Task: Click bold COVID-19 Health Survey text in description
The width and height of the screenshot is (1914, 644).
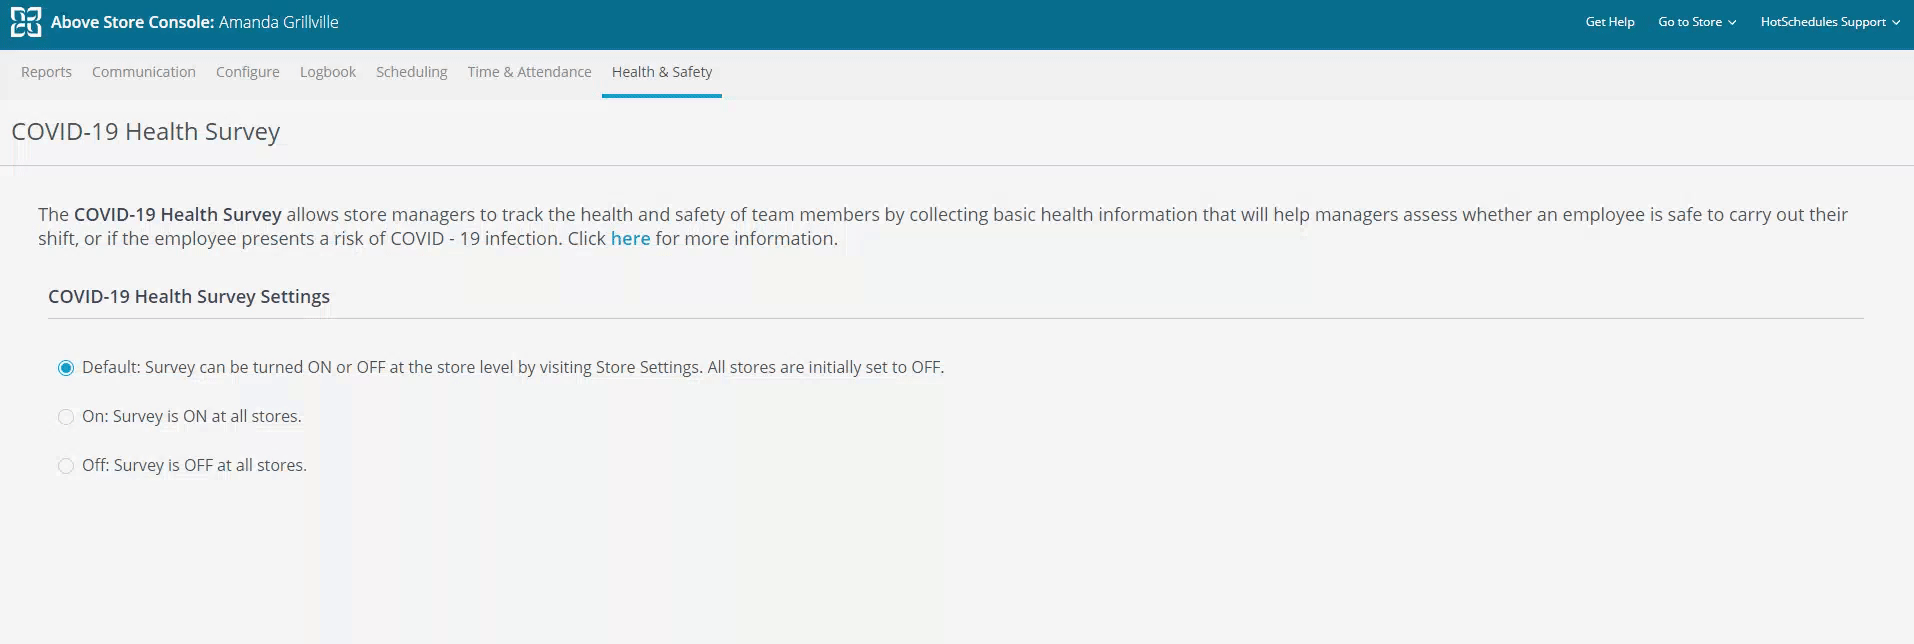Action: pos(178,215)
